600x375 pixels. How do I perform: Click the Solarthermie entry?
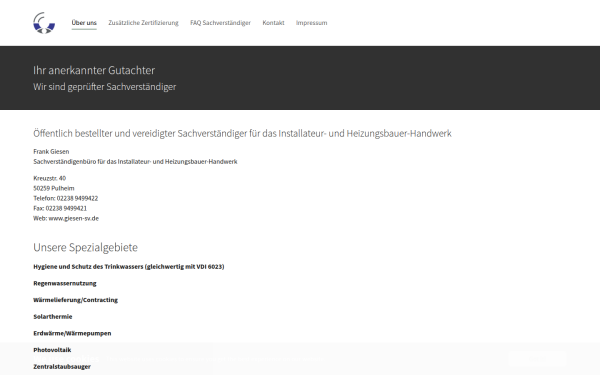[53, 317]
